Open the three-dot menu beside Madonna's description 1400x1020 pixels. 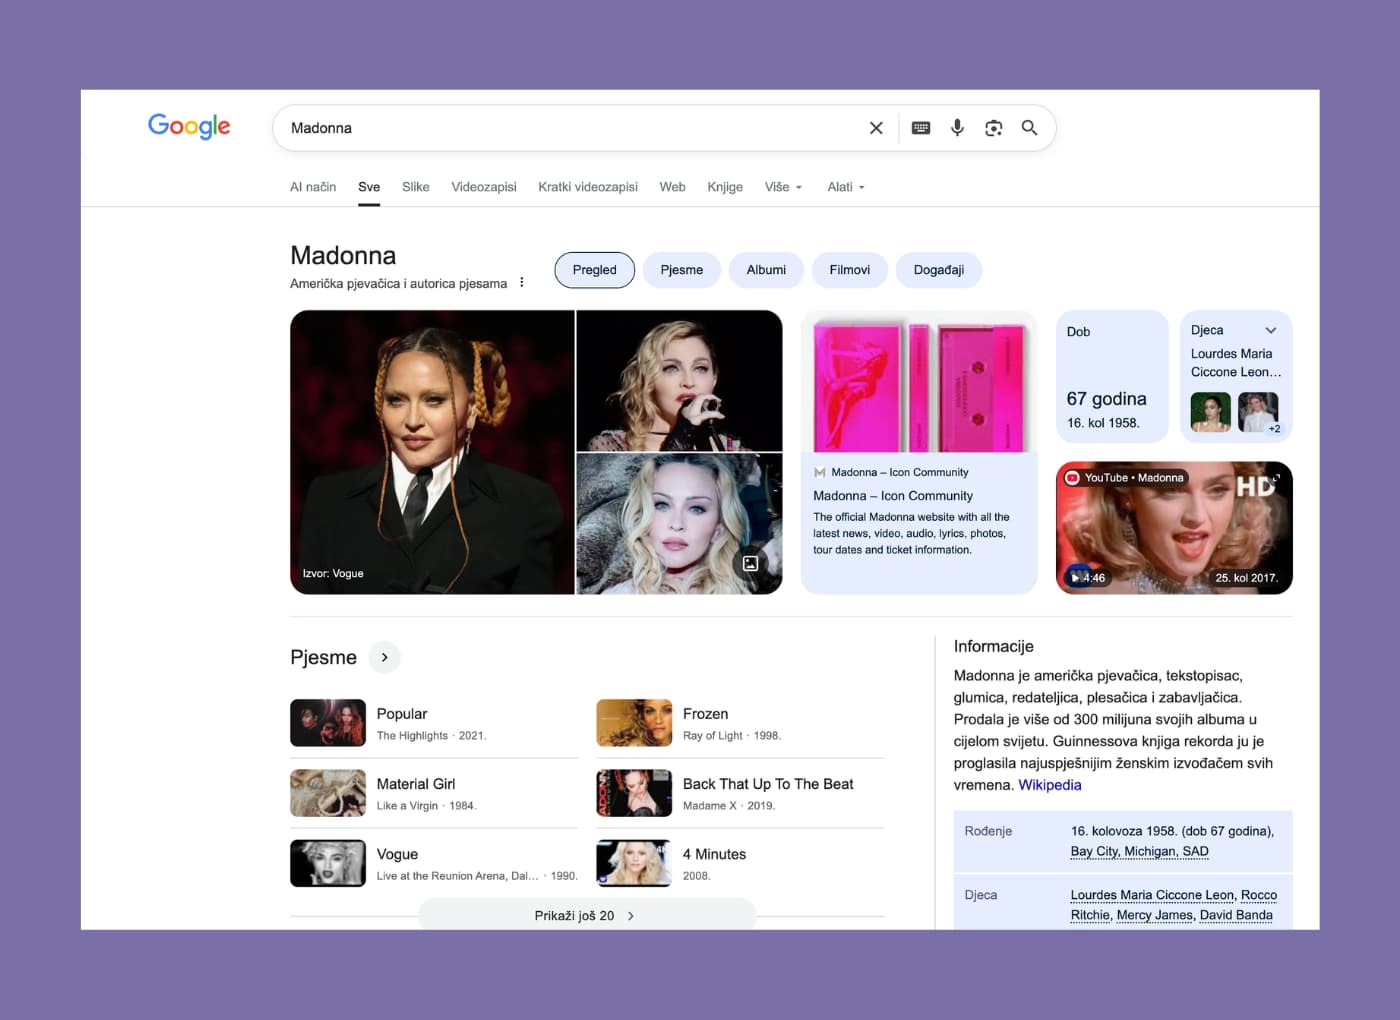click(521, 283)
